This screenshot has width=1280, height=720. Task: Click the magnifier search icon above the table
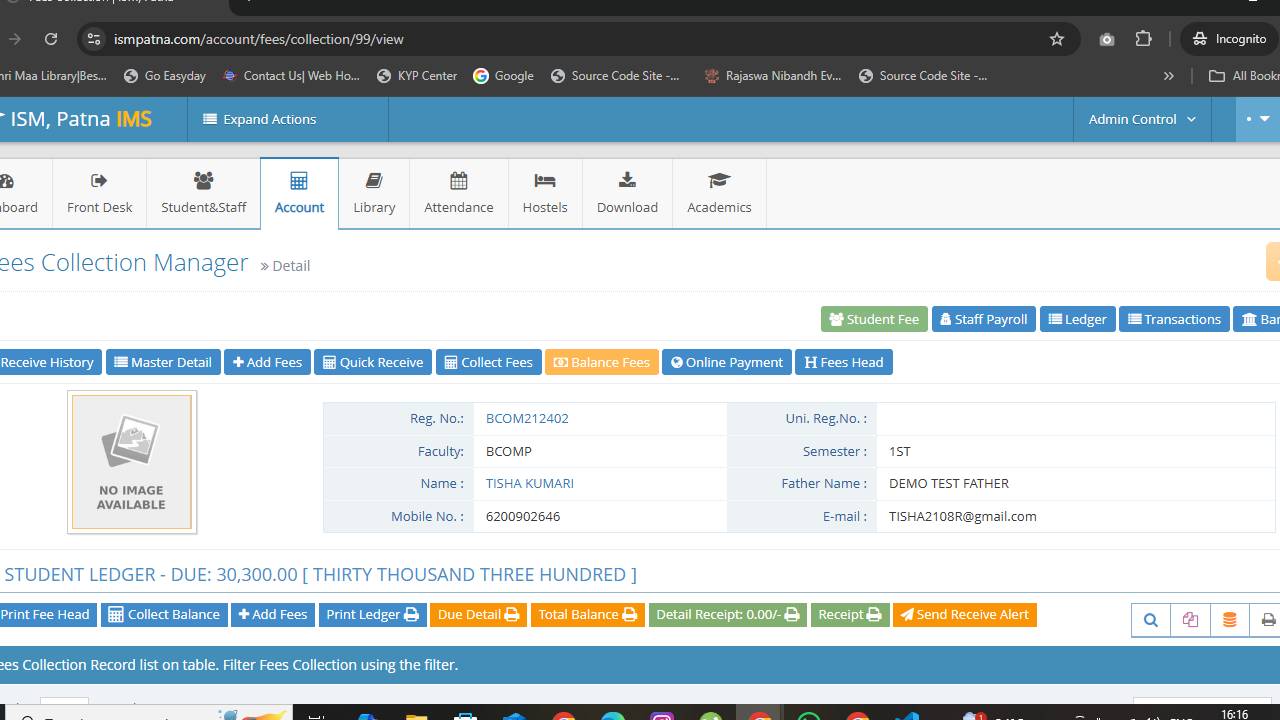coord(1151,620)
